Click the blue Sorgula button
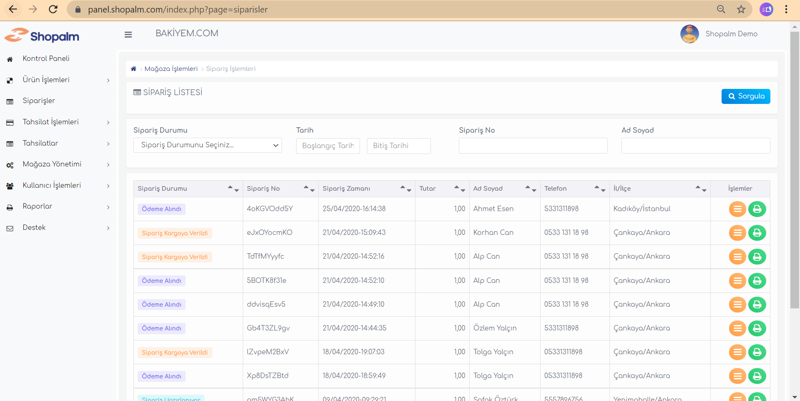The width and height of the screenshot is (800, 401). click(745, 96)
